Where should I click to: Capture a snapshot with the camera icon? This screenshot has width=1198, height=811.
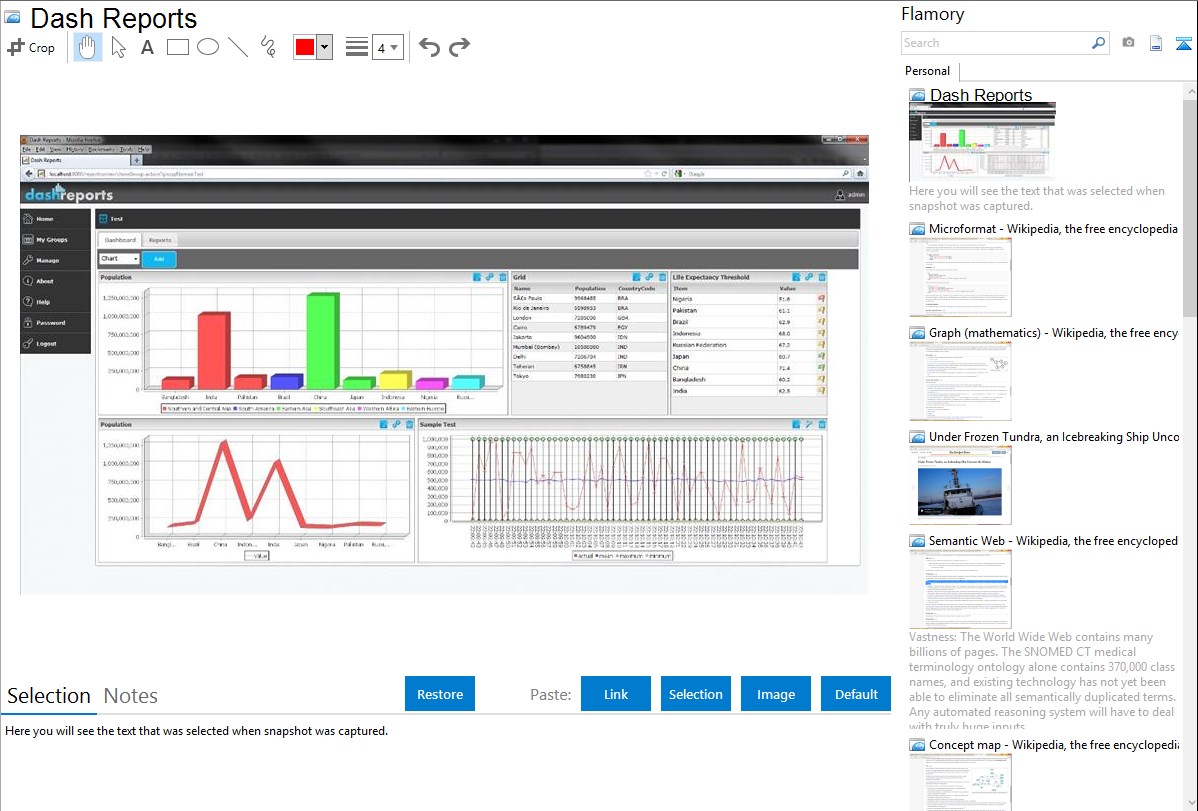1128,43
